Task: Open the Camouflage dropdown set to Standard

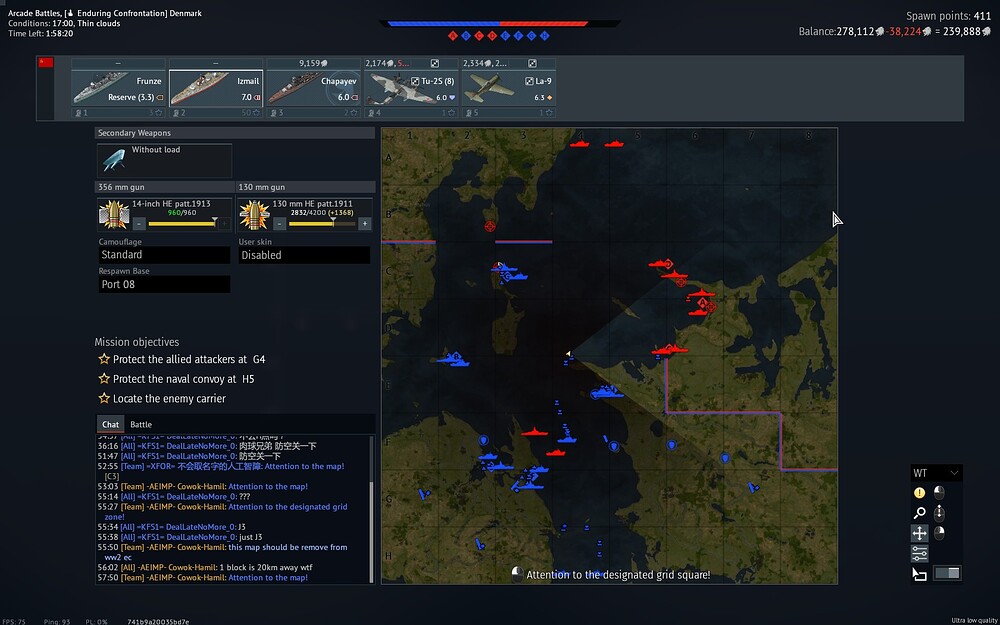Action: (165, 255)
